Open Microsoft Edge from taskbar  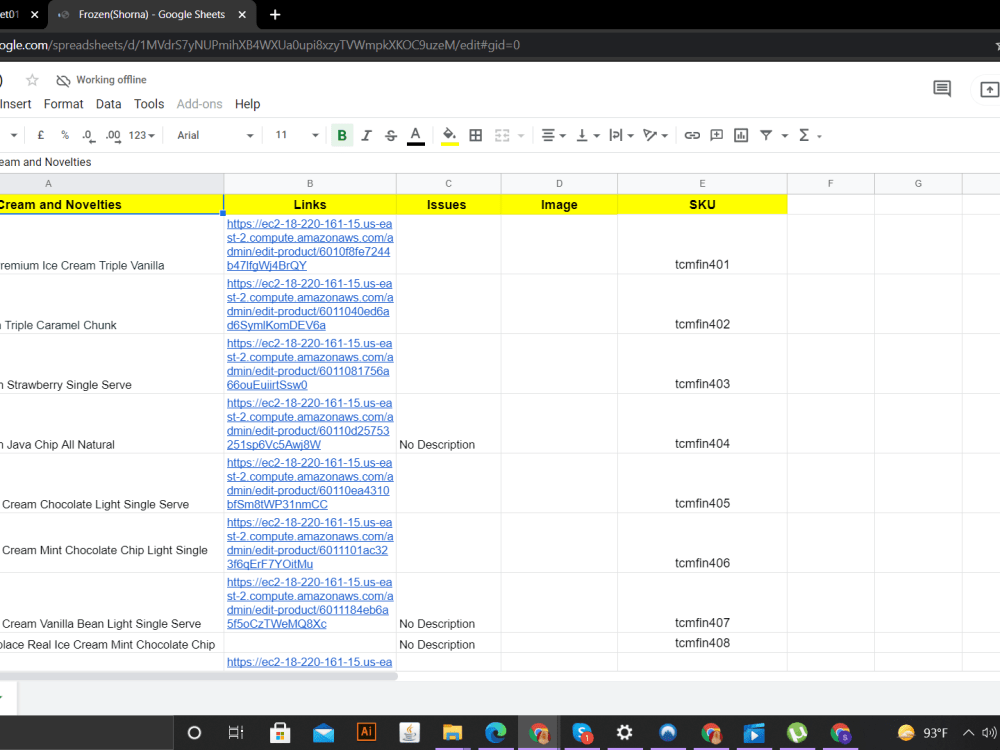tap(496, 733)
